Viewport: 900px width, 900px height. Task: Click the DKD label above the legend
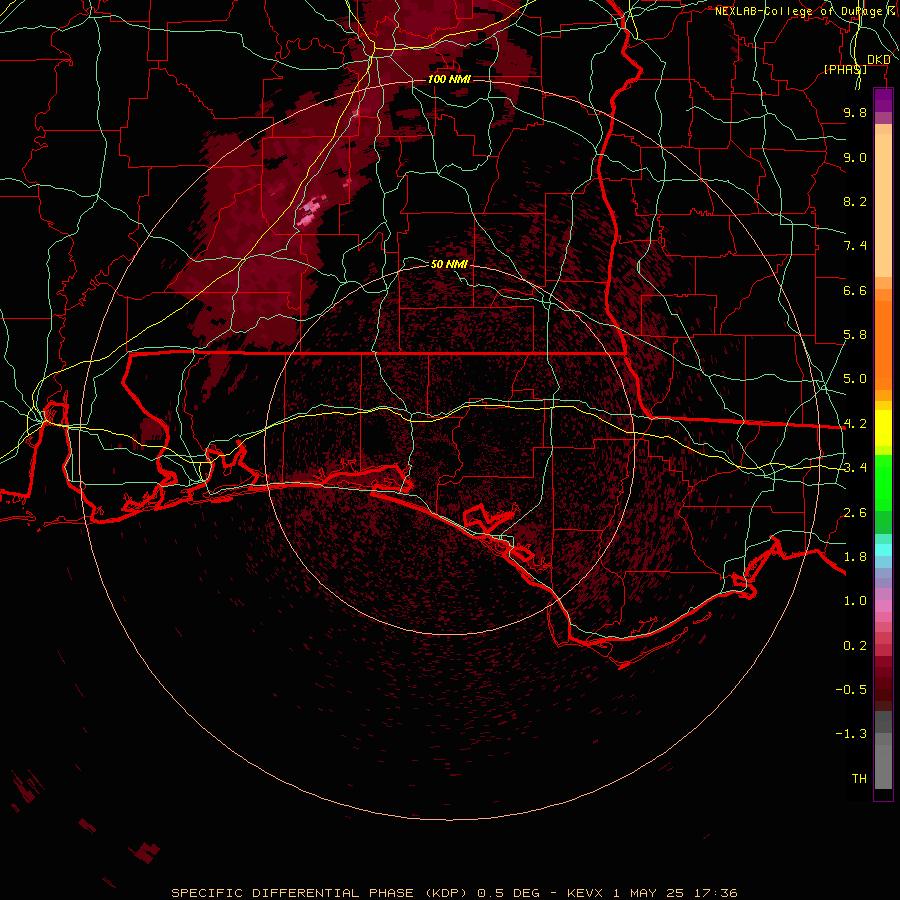tap(878, 59)
